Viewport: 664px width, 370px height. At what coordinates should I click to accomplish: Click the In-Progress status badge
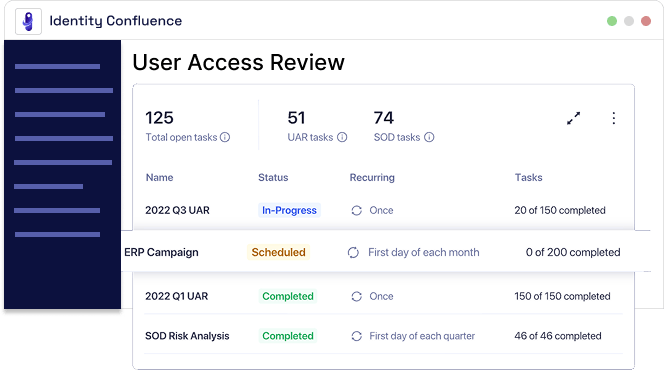tap(289, 210)
